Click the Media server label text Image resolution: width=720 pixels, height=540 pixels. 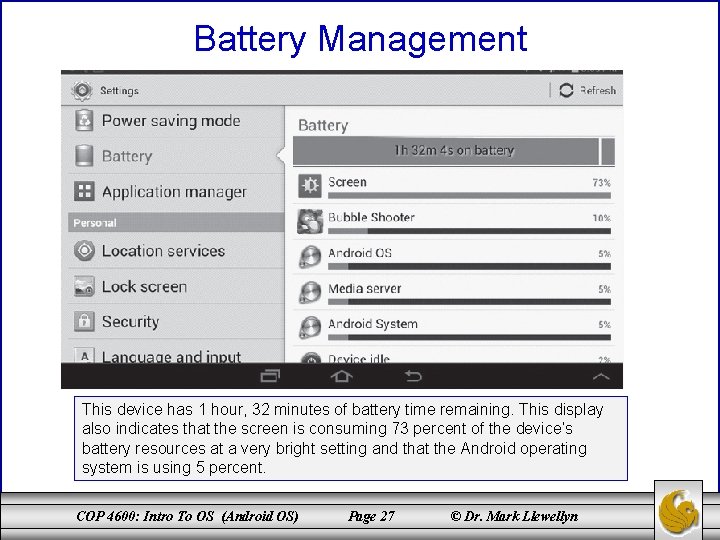[365, 288]
